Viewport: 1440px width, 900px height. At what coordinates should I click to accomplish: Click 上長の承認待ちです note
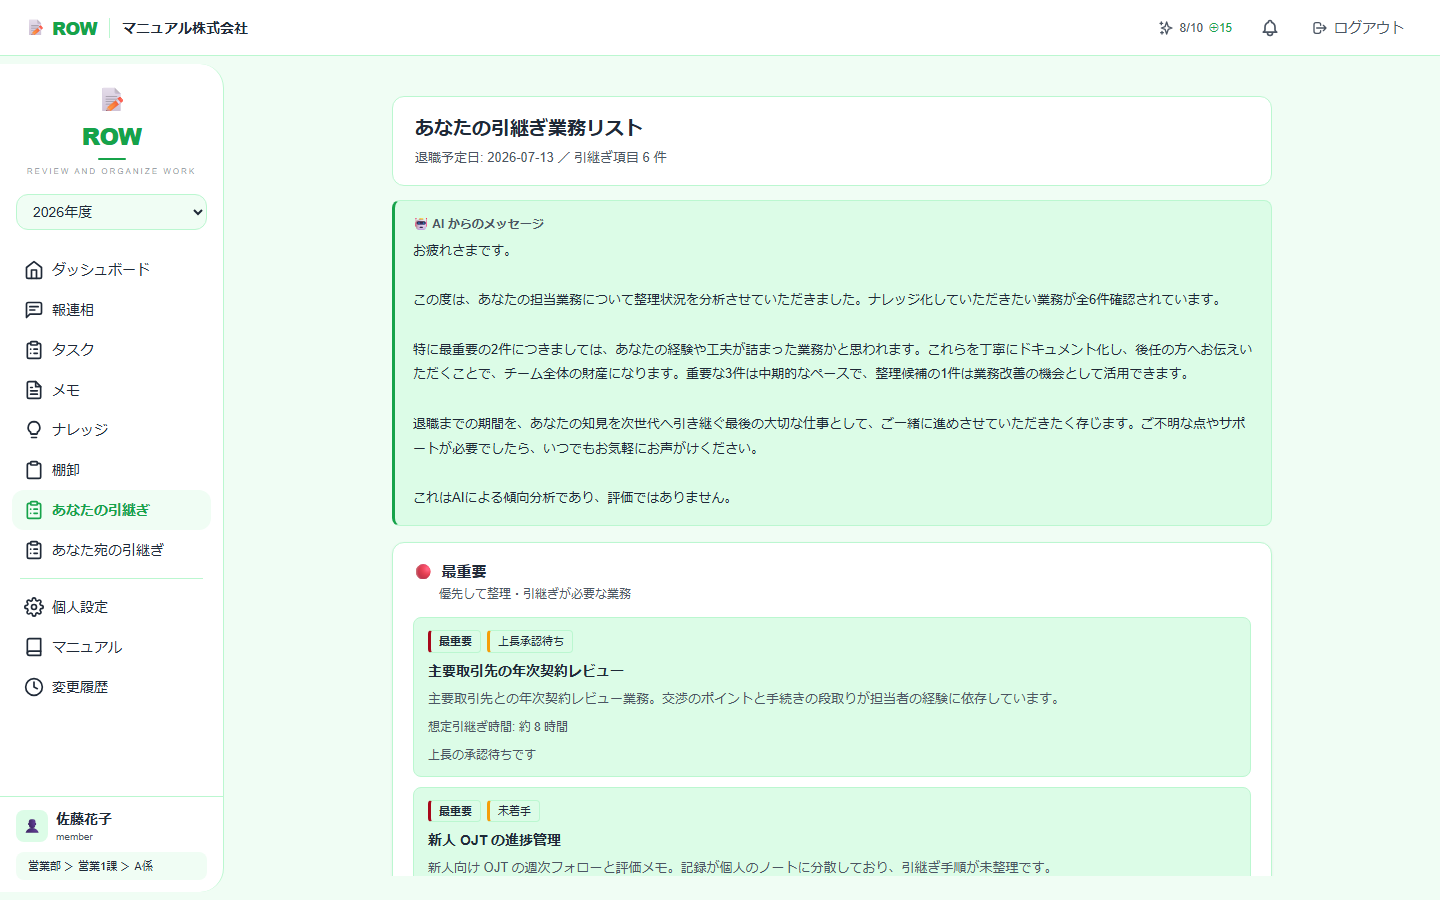(482, 755)
